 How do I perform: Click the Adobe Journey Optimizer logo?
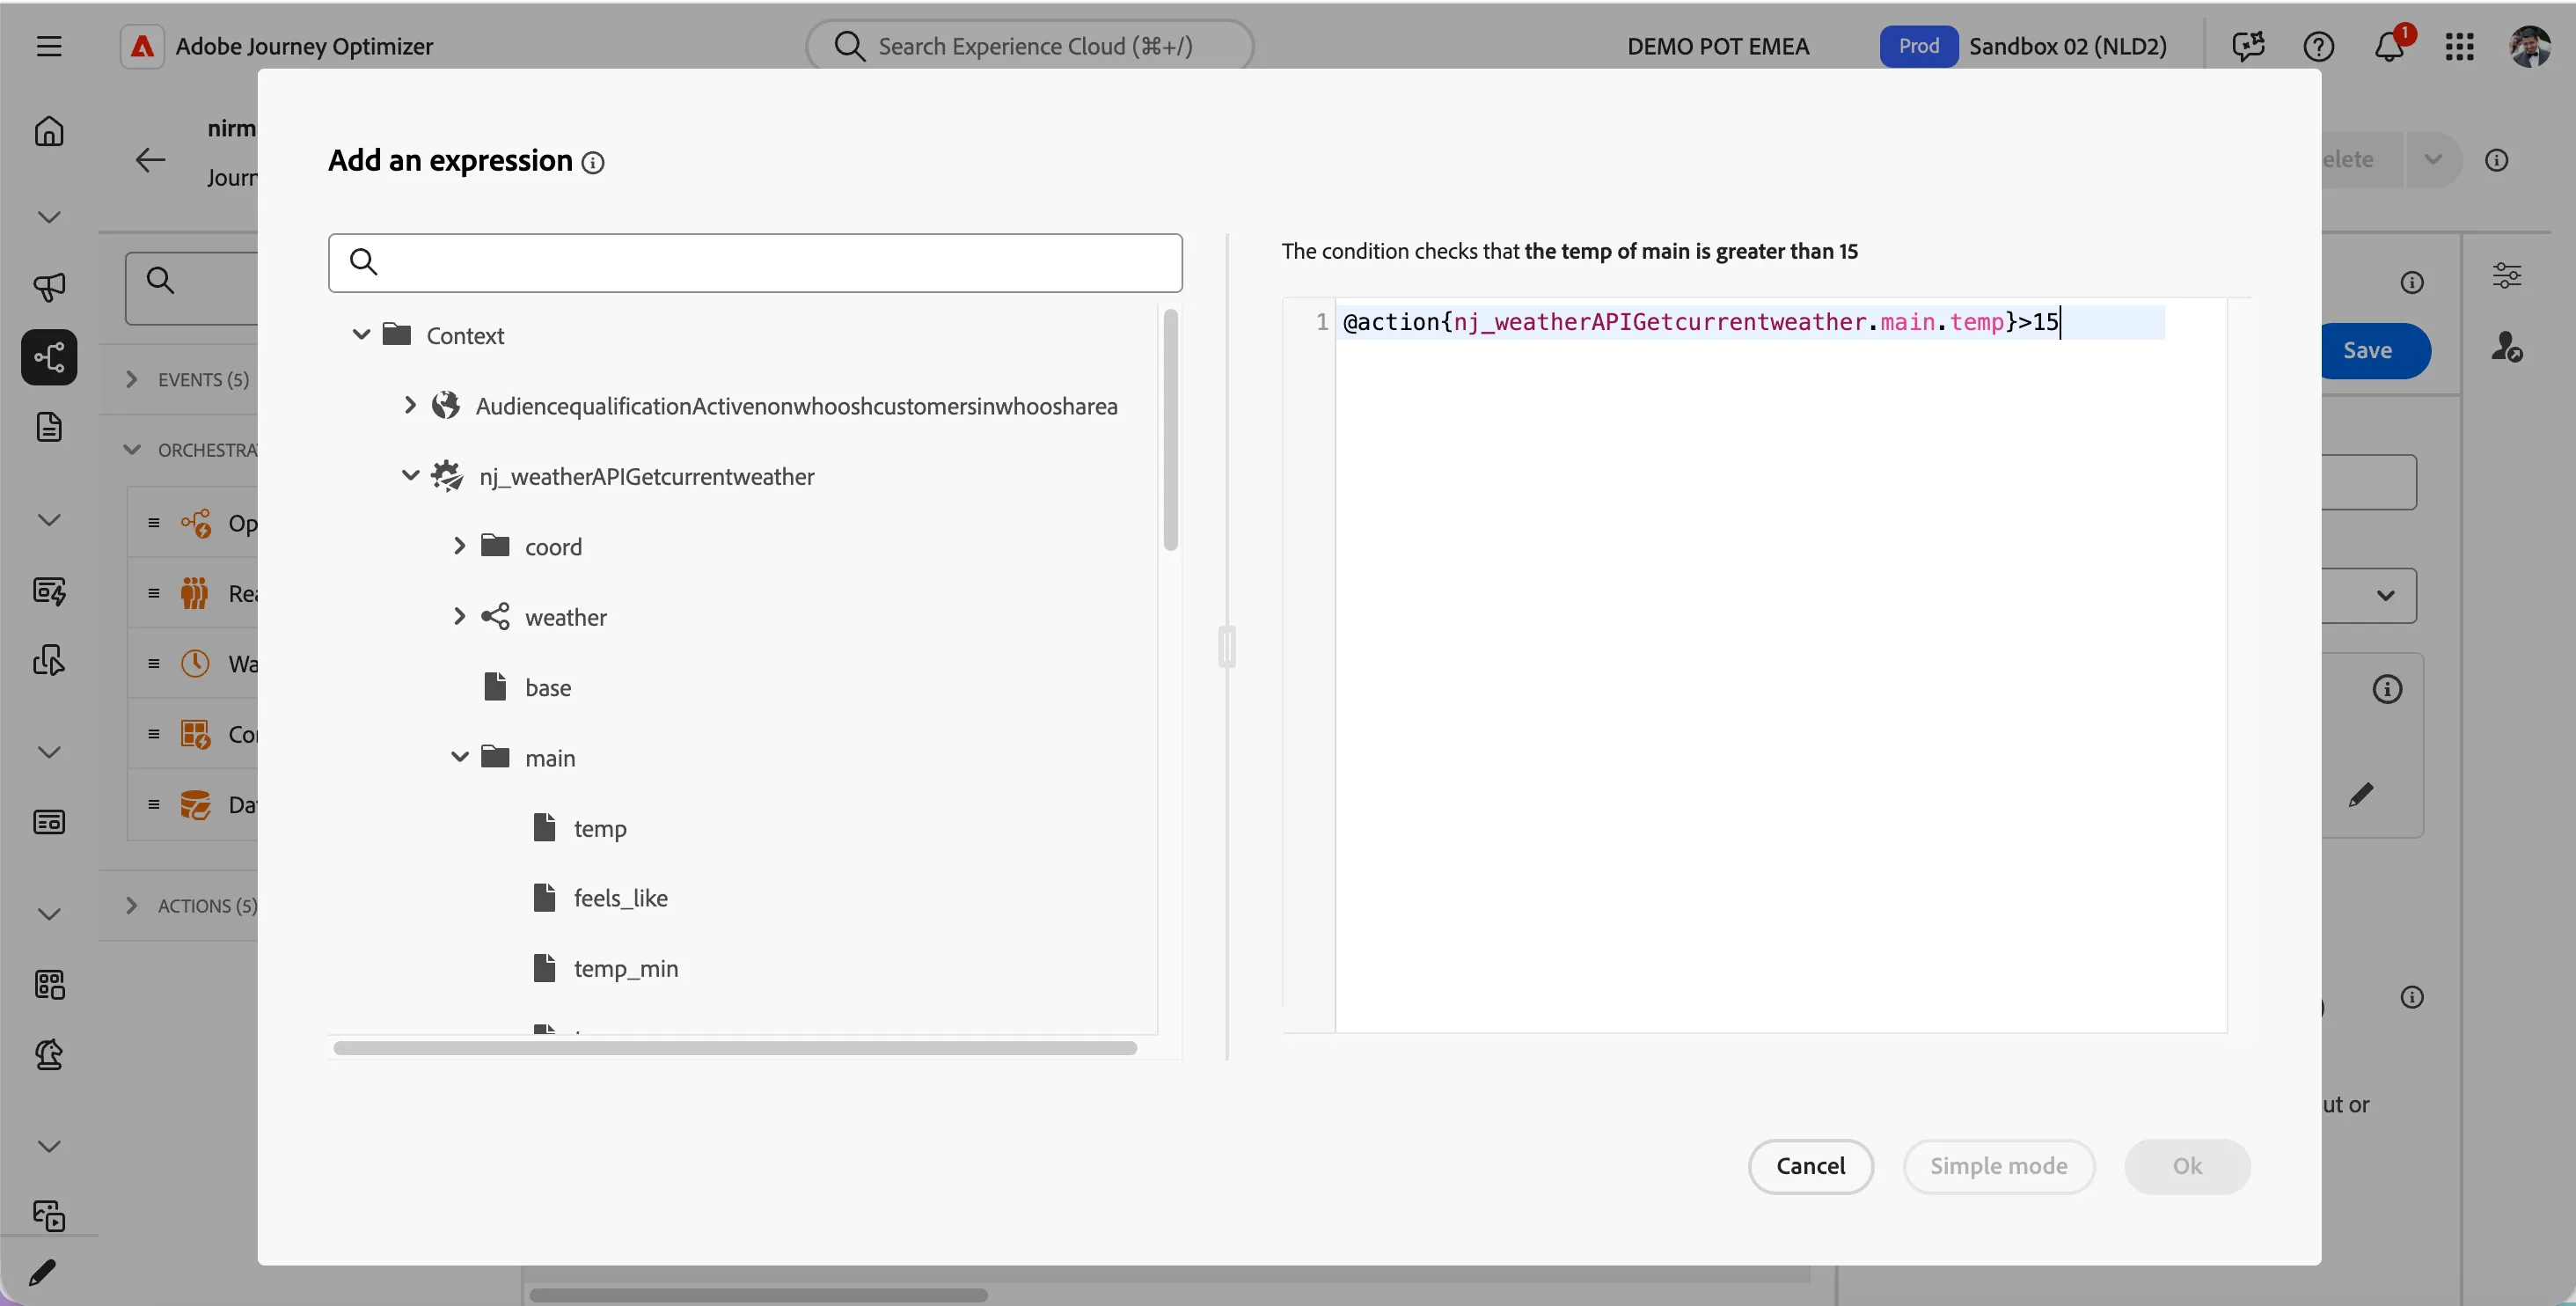click(142, 46)
